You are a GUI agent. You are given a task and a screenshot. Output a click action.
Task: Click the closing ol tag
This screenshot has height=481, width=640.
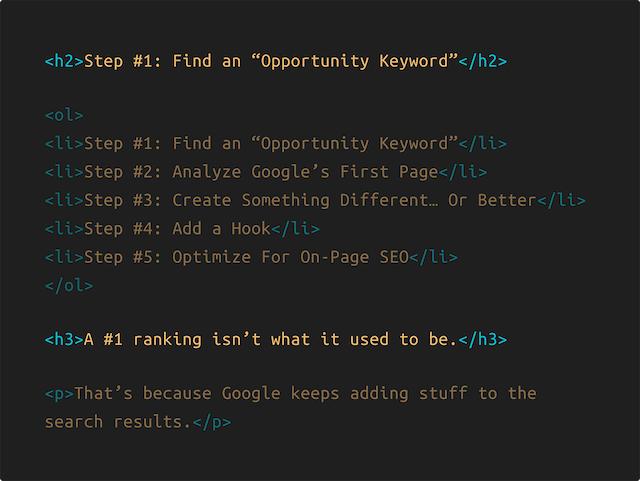click(69, 285)
